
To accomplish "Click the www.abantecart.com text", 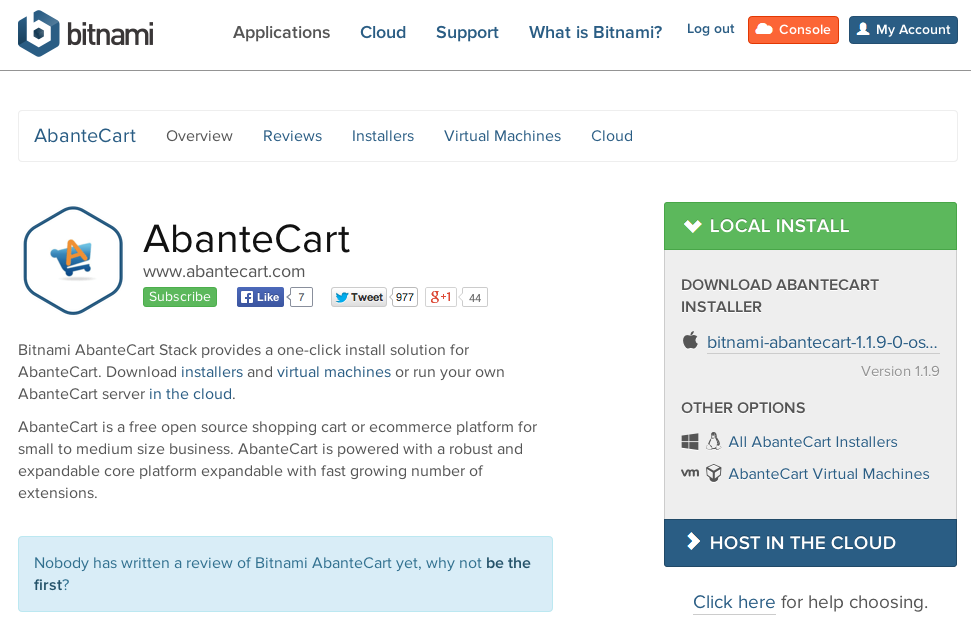I will [224, 271].
